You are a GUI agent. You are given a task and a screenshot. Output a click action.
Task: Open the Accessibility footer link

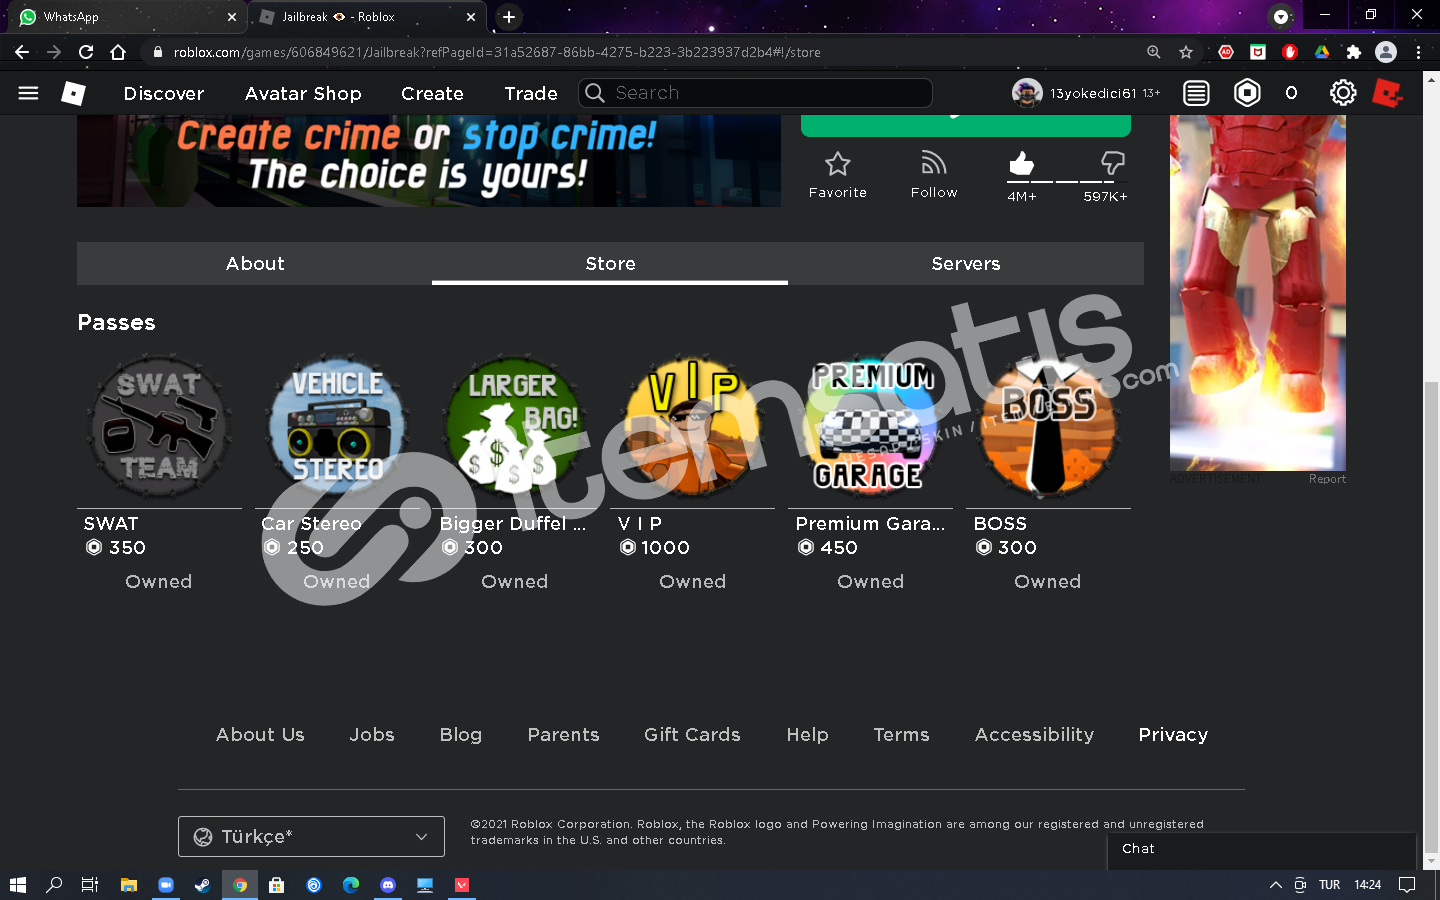(1034, 735)
